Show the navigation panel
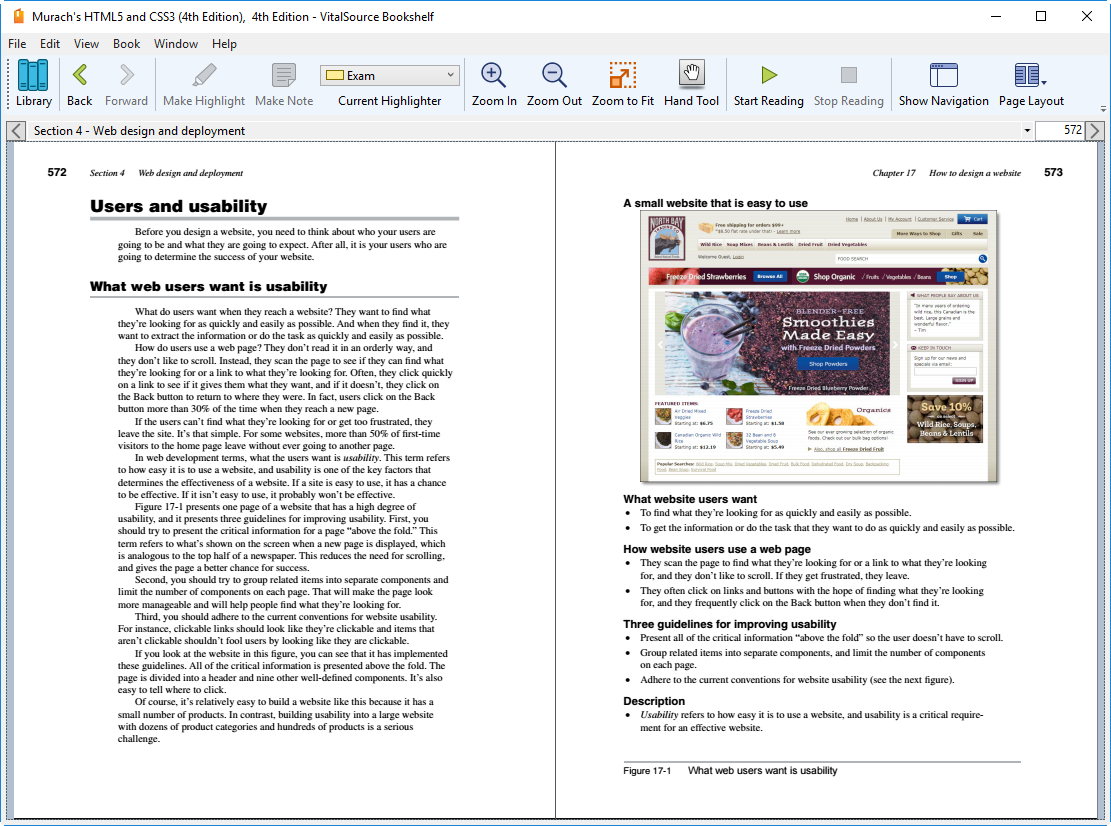The image size is (1111, 826). [943, 84]
